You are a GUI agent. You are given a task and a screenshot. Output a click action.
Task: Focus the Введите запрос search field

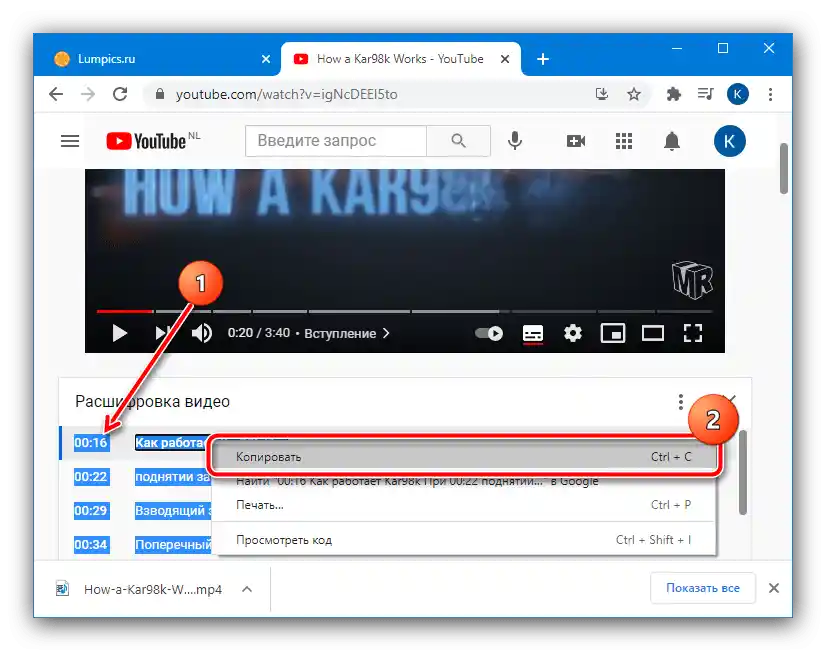336,141
